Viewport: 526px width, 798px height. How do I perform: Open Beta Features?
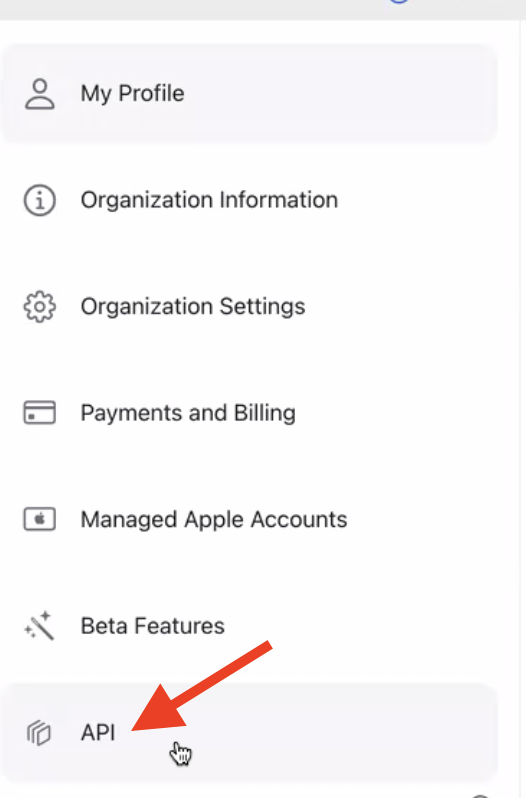pos(249,626)
